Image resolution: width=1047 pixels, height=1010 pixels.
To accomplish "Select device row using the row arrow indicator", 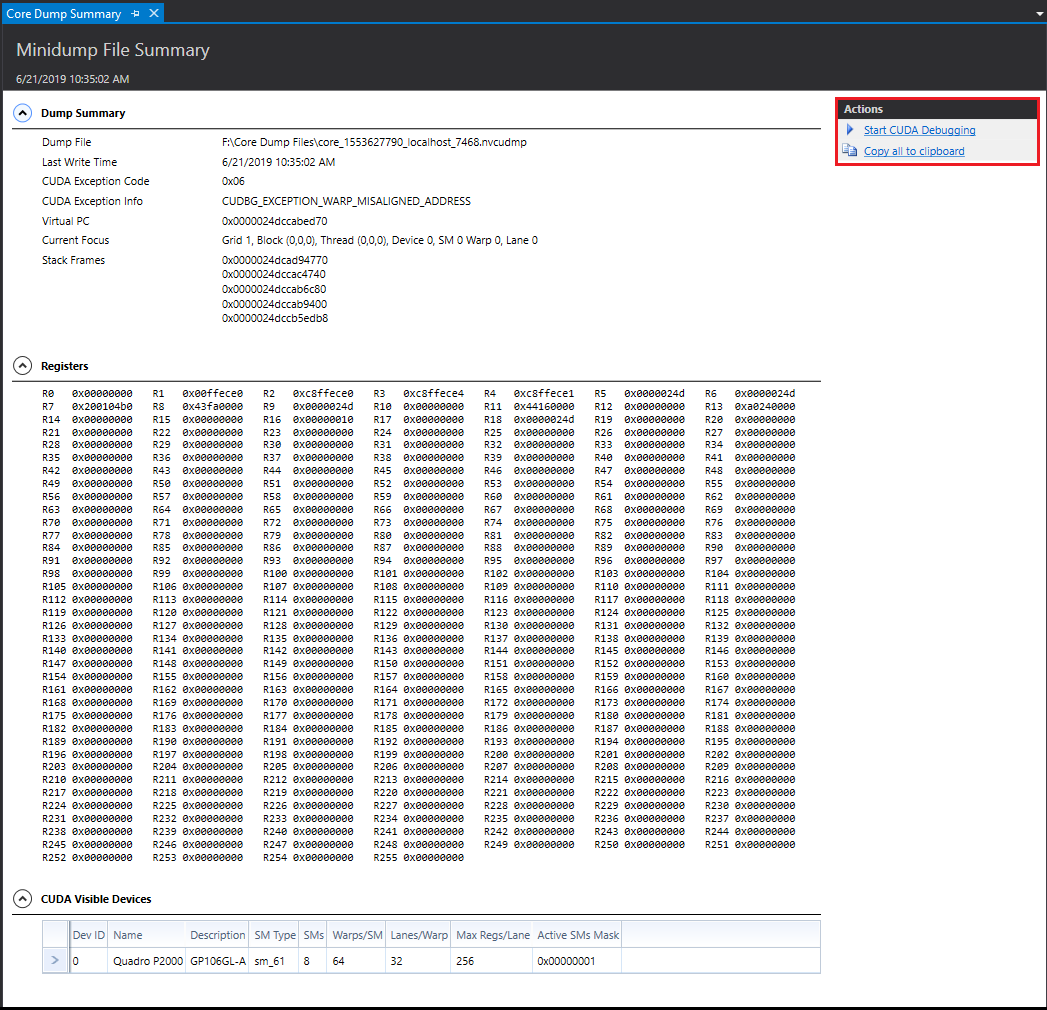I will [55, 961].
